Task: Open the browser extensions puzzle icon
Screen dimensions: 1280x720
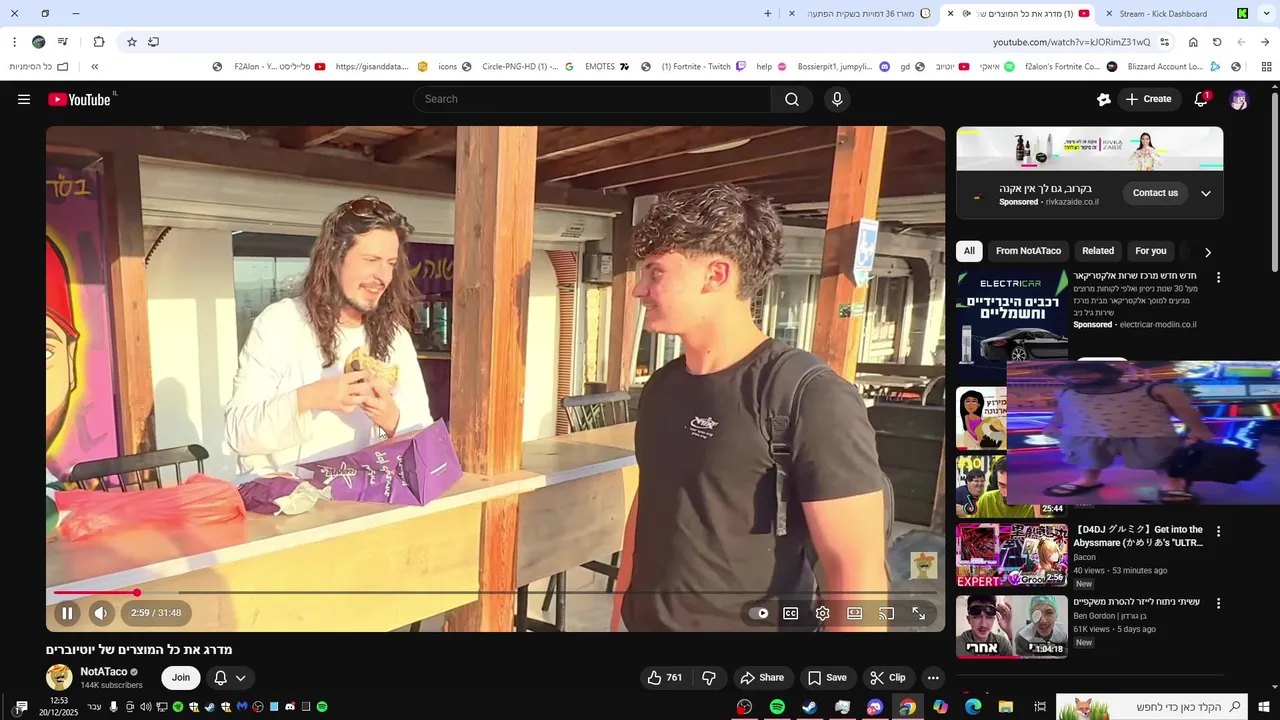Action: (99, 42)
